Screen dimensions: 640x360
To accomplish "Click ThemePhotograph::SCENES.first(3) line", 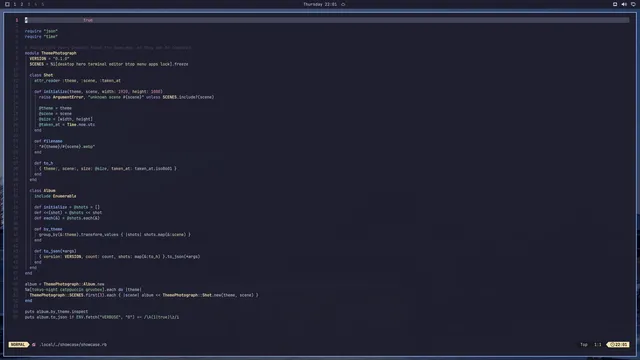I will pyautogui.click(x=144, y=295).
